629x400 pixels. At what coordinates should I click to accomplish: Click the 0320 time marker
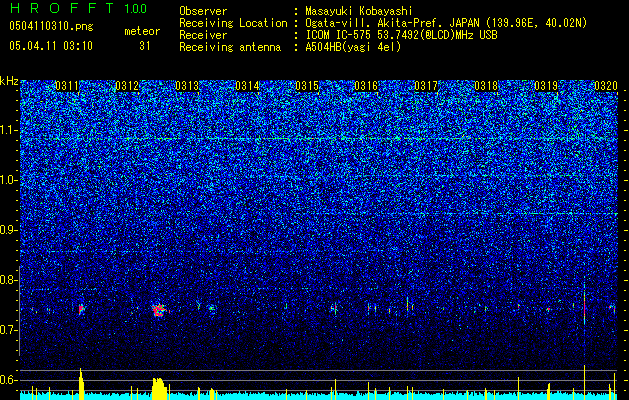tap(606, 86)
